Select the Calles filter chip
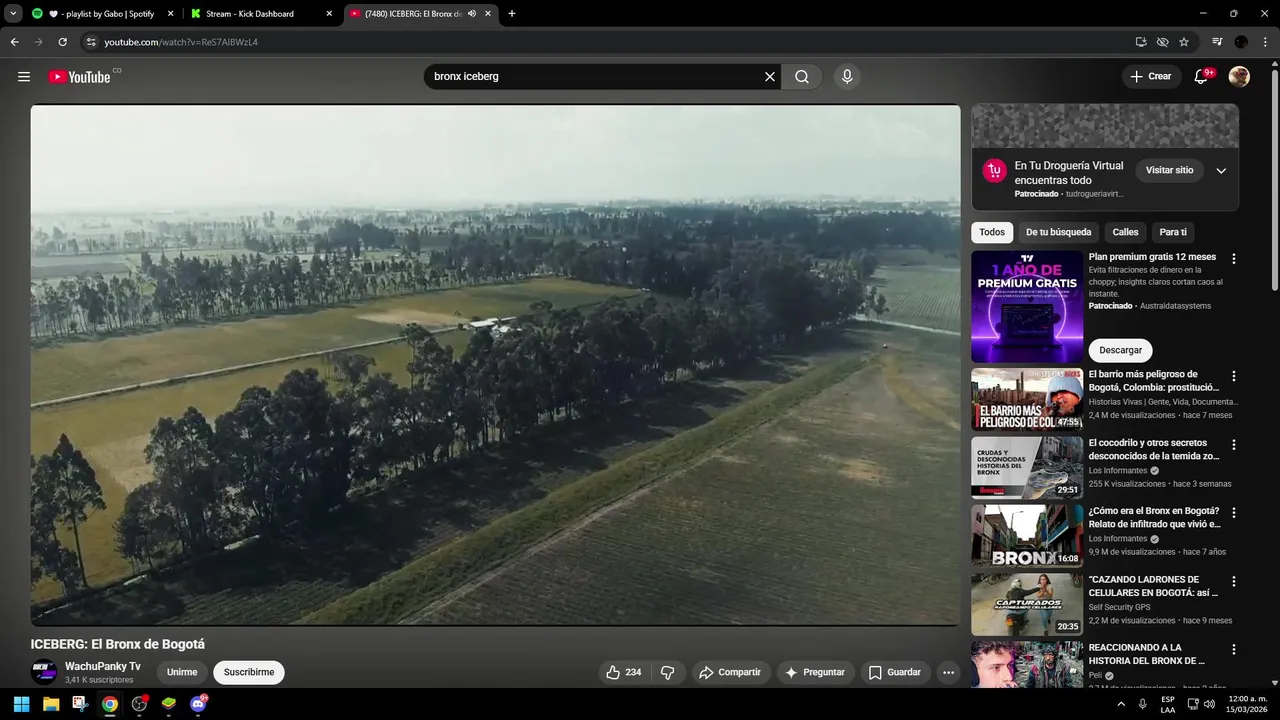The image size is (1280, 720). tap(1125, 232)
